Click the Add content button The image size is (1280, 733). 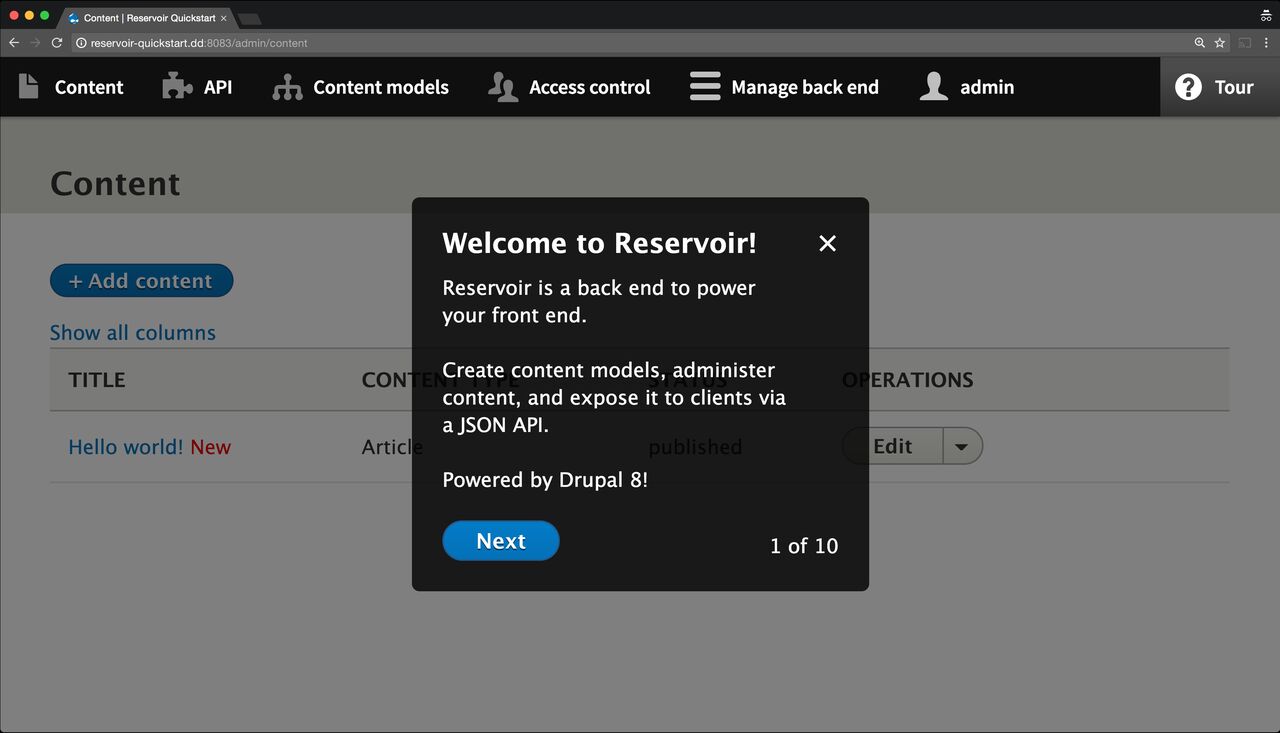point(141,280)
